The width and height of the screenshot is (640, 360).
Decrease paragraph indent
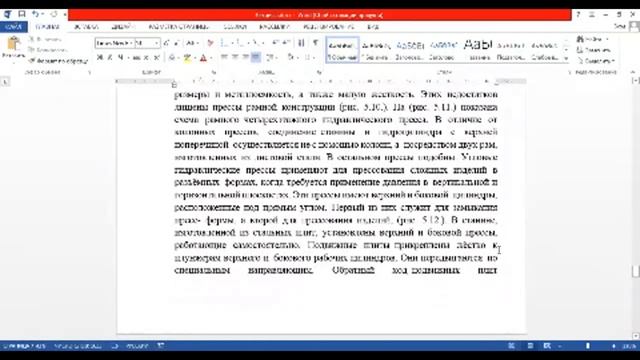[x=276, y=43]
